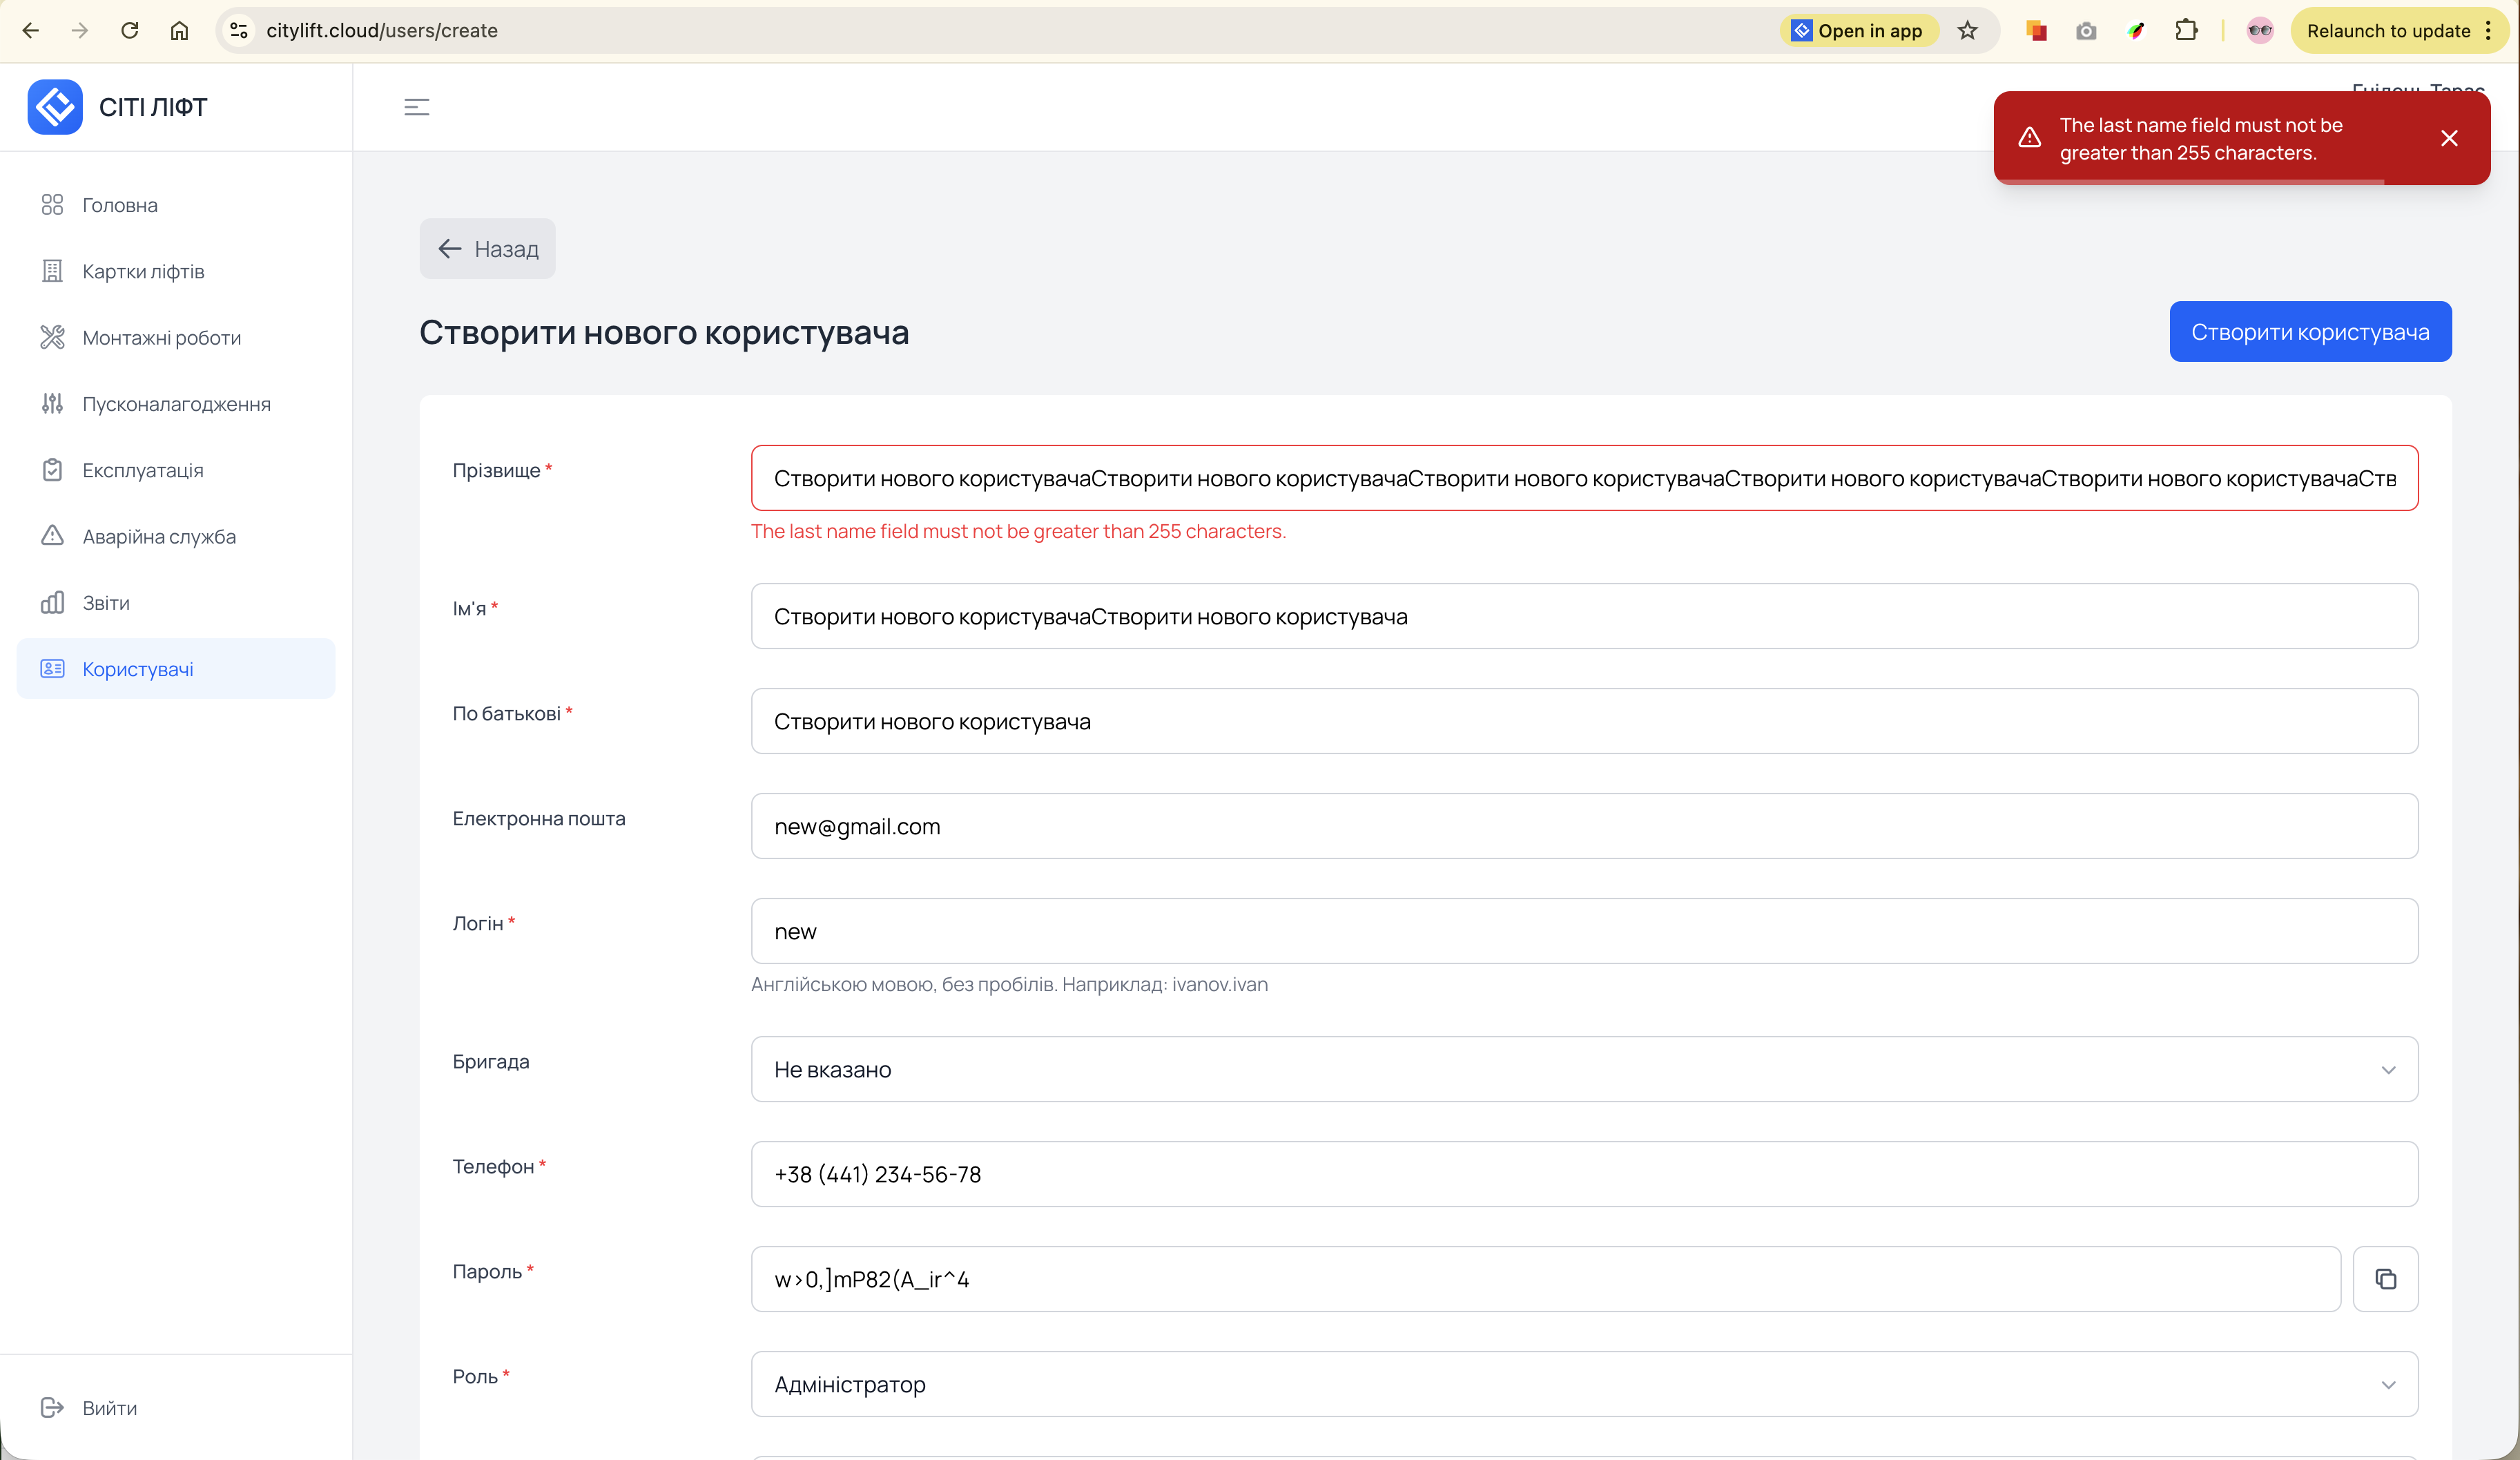Image resolution: width=2520 pixels, height=1460 pixels.
Task: Open the Бригада dropdown
Action: tap(1584, 1069)
